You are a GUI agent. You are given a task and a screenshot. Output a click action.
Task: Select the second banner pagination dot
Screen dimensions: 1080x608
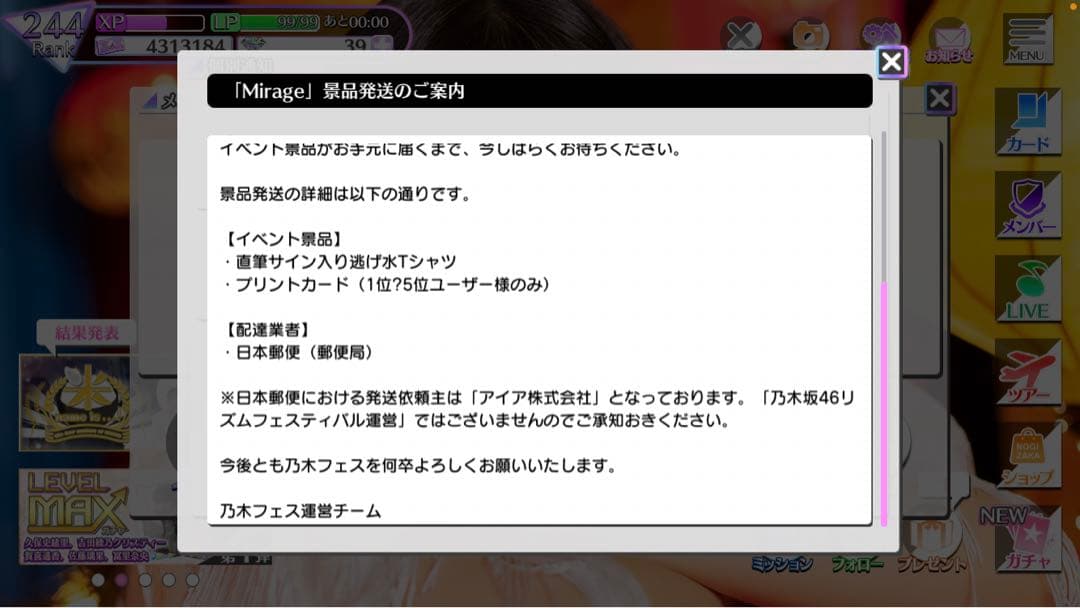pyautogui.click(x=122, y=580)
